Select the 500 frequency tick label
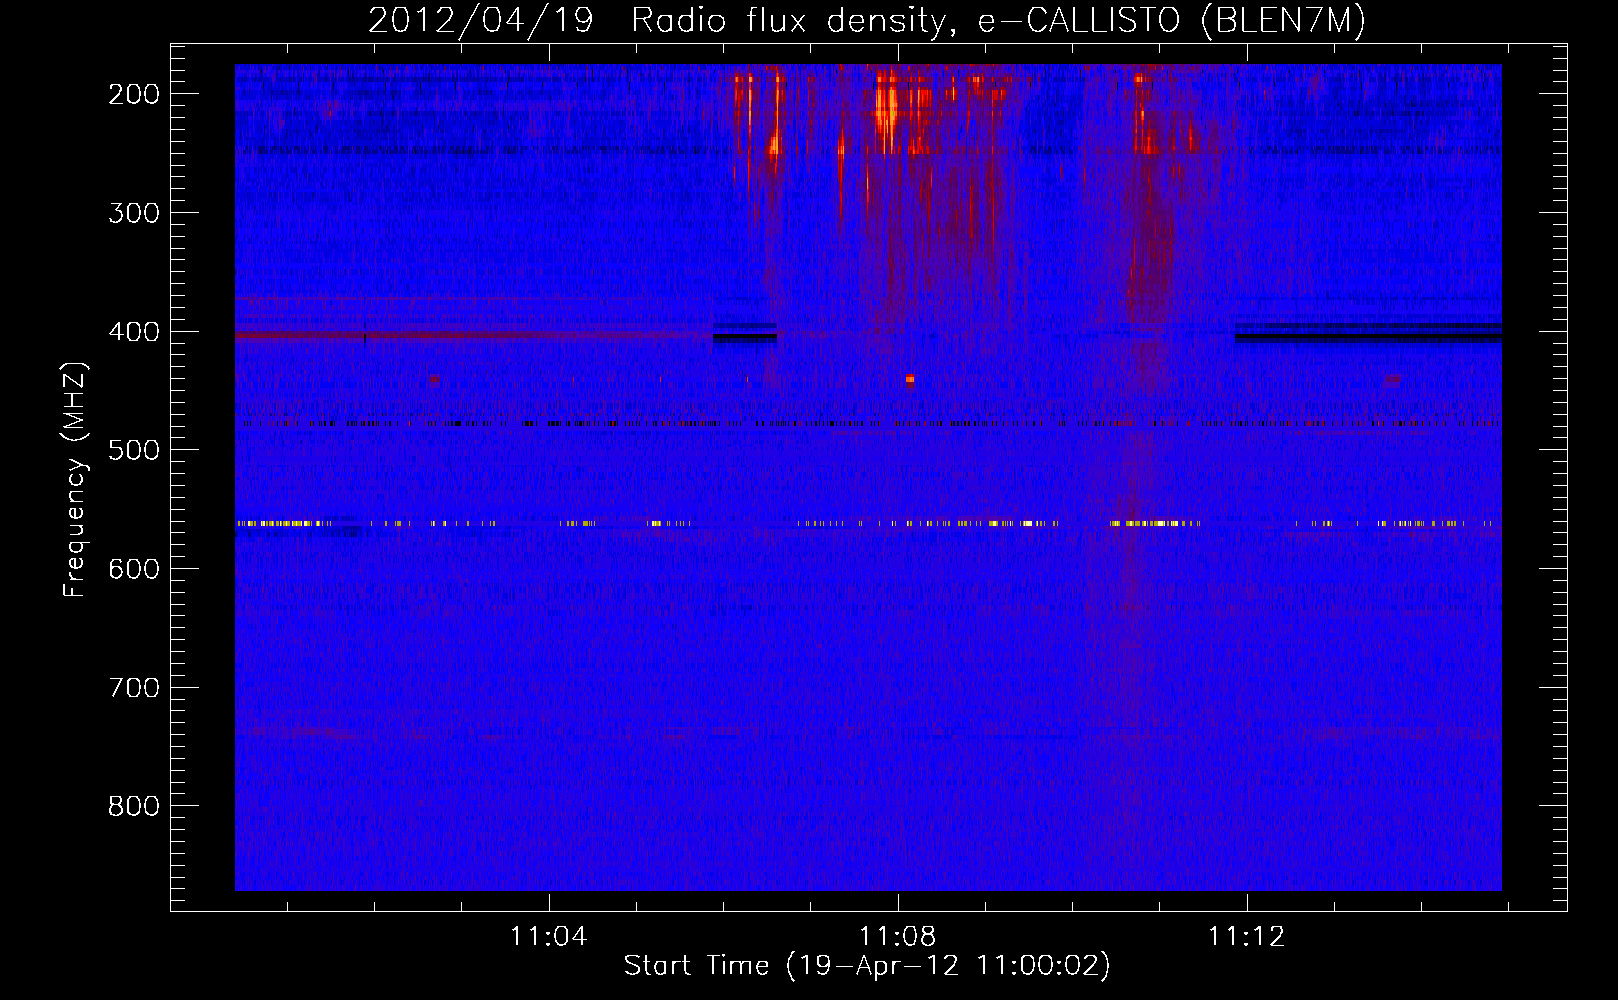Viewport: 1618px width, 1000px height. (x=134, y=450)
